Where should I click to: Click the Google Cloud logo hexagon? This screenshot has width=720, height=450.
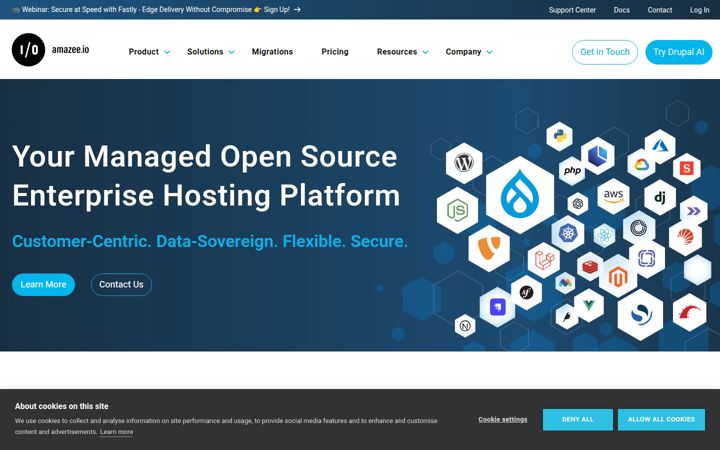pos(641,164)
